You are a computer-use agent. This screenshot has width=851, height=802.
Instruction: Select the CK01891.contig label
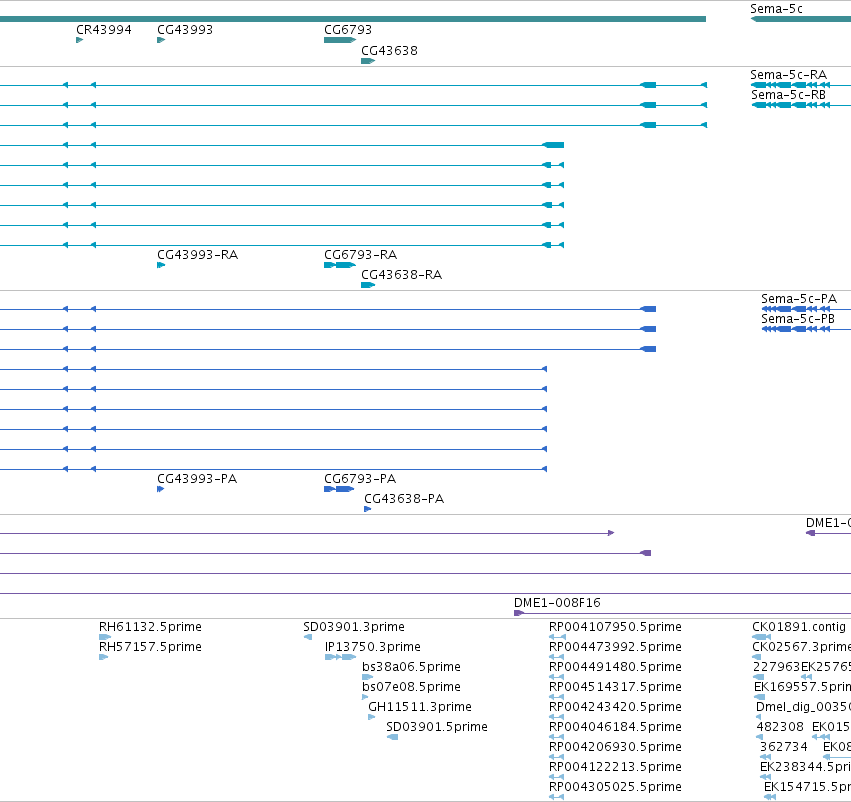coord(799,627)
